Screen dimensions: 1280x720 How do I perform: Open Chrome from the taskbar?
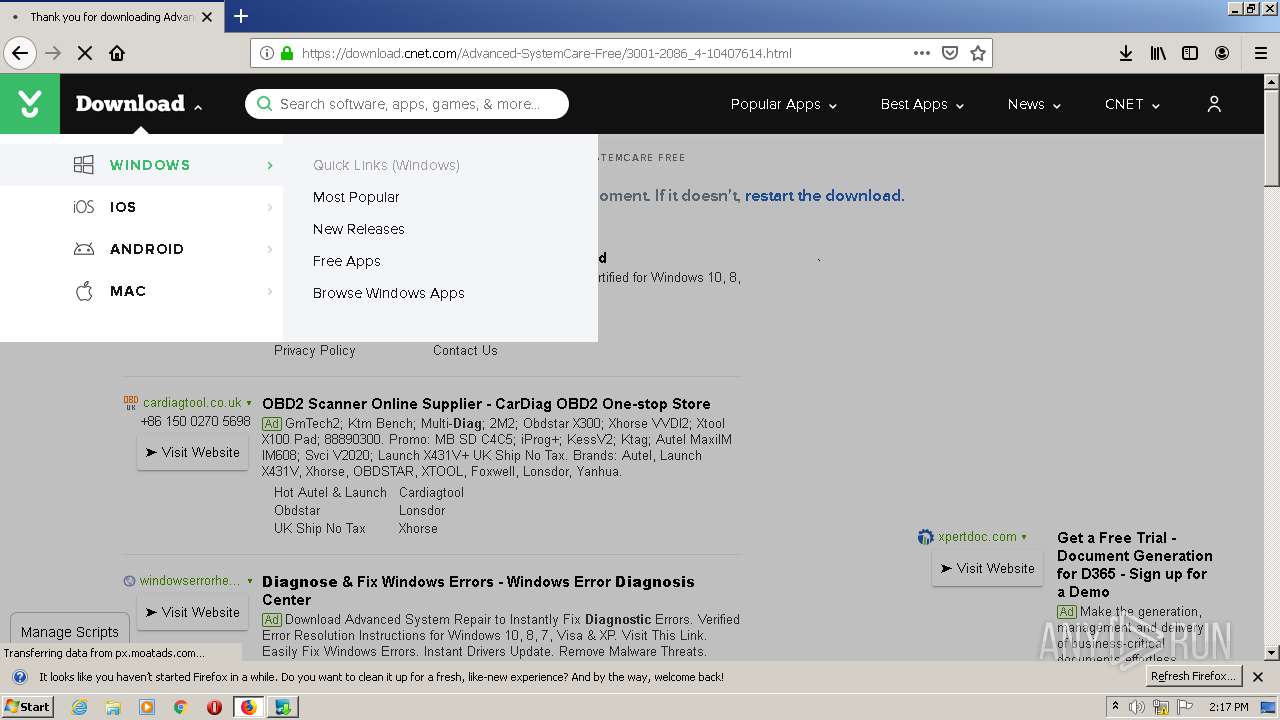(x=181, y=707)
